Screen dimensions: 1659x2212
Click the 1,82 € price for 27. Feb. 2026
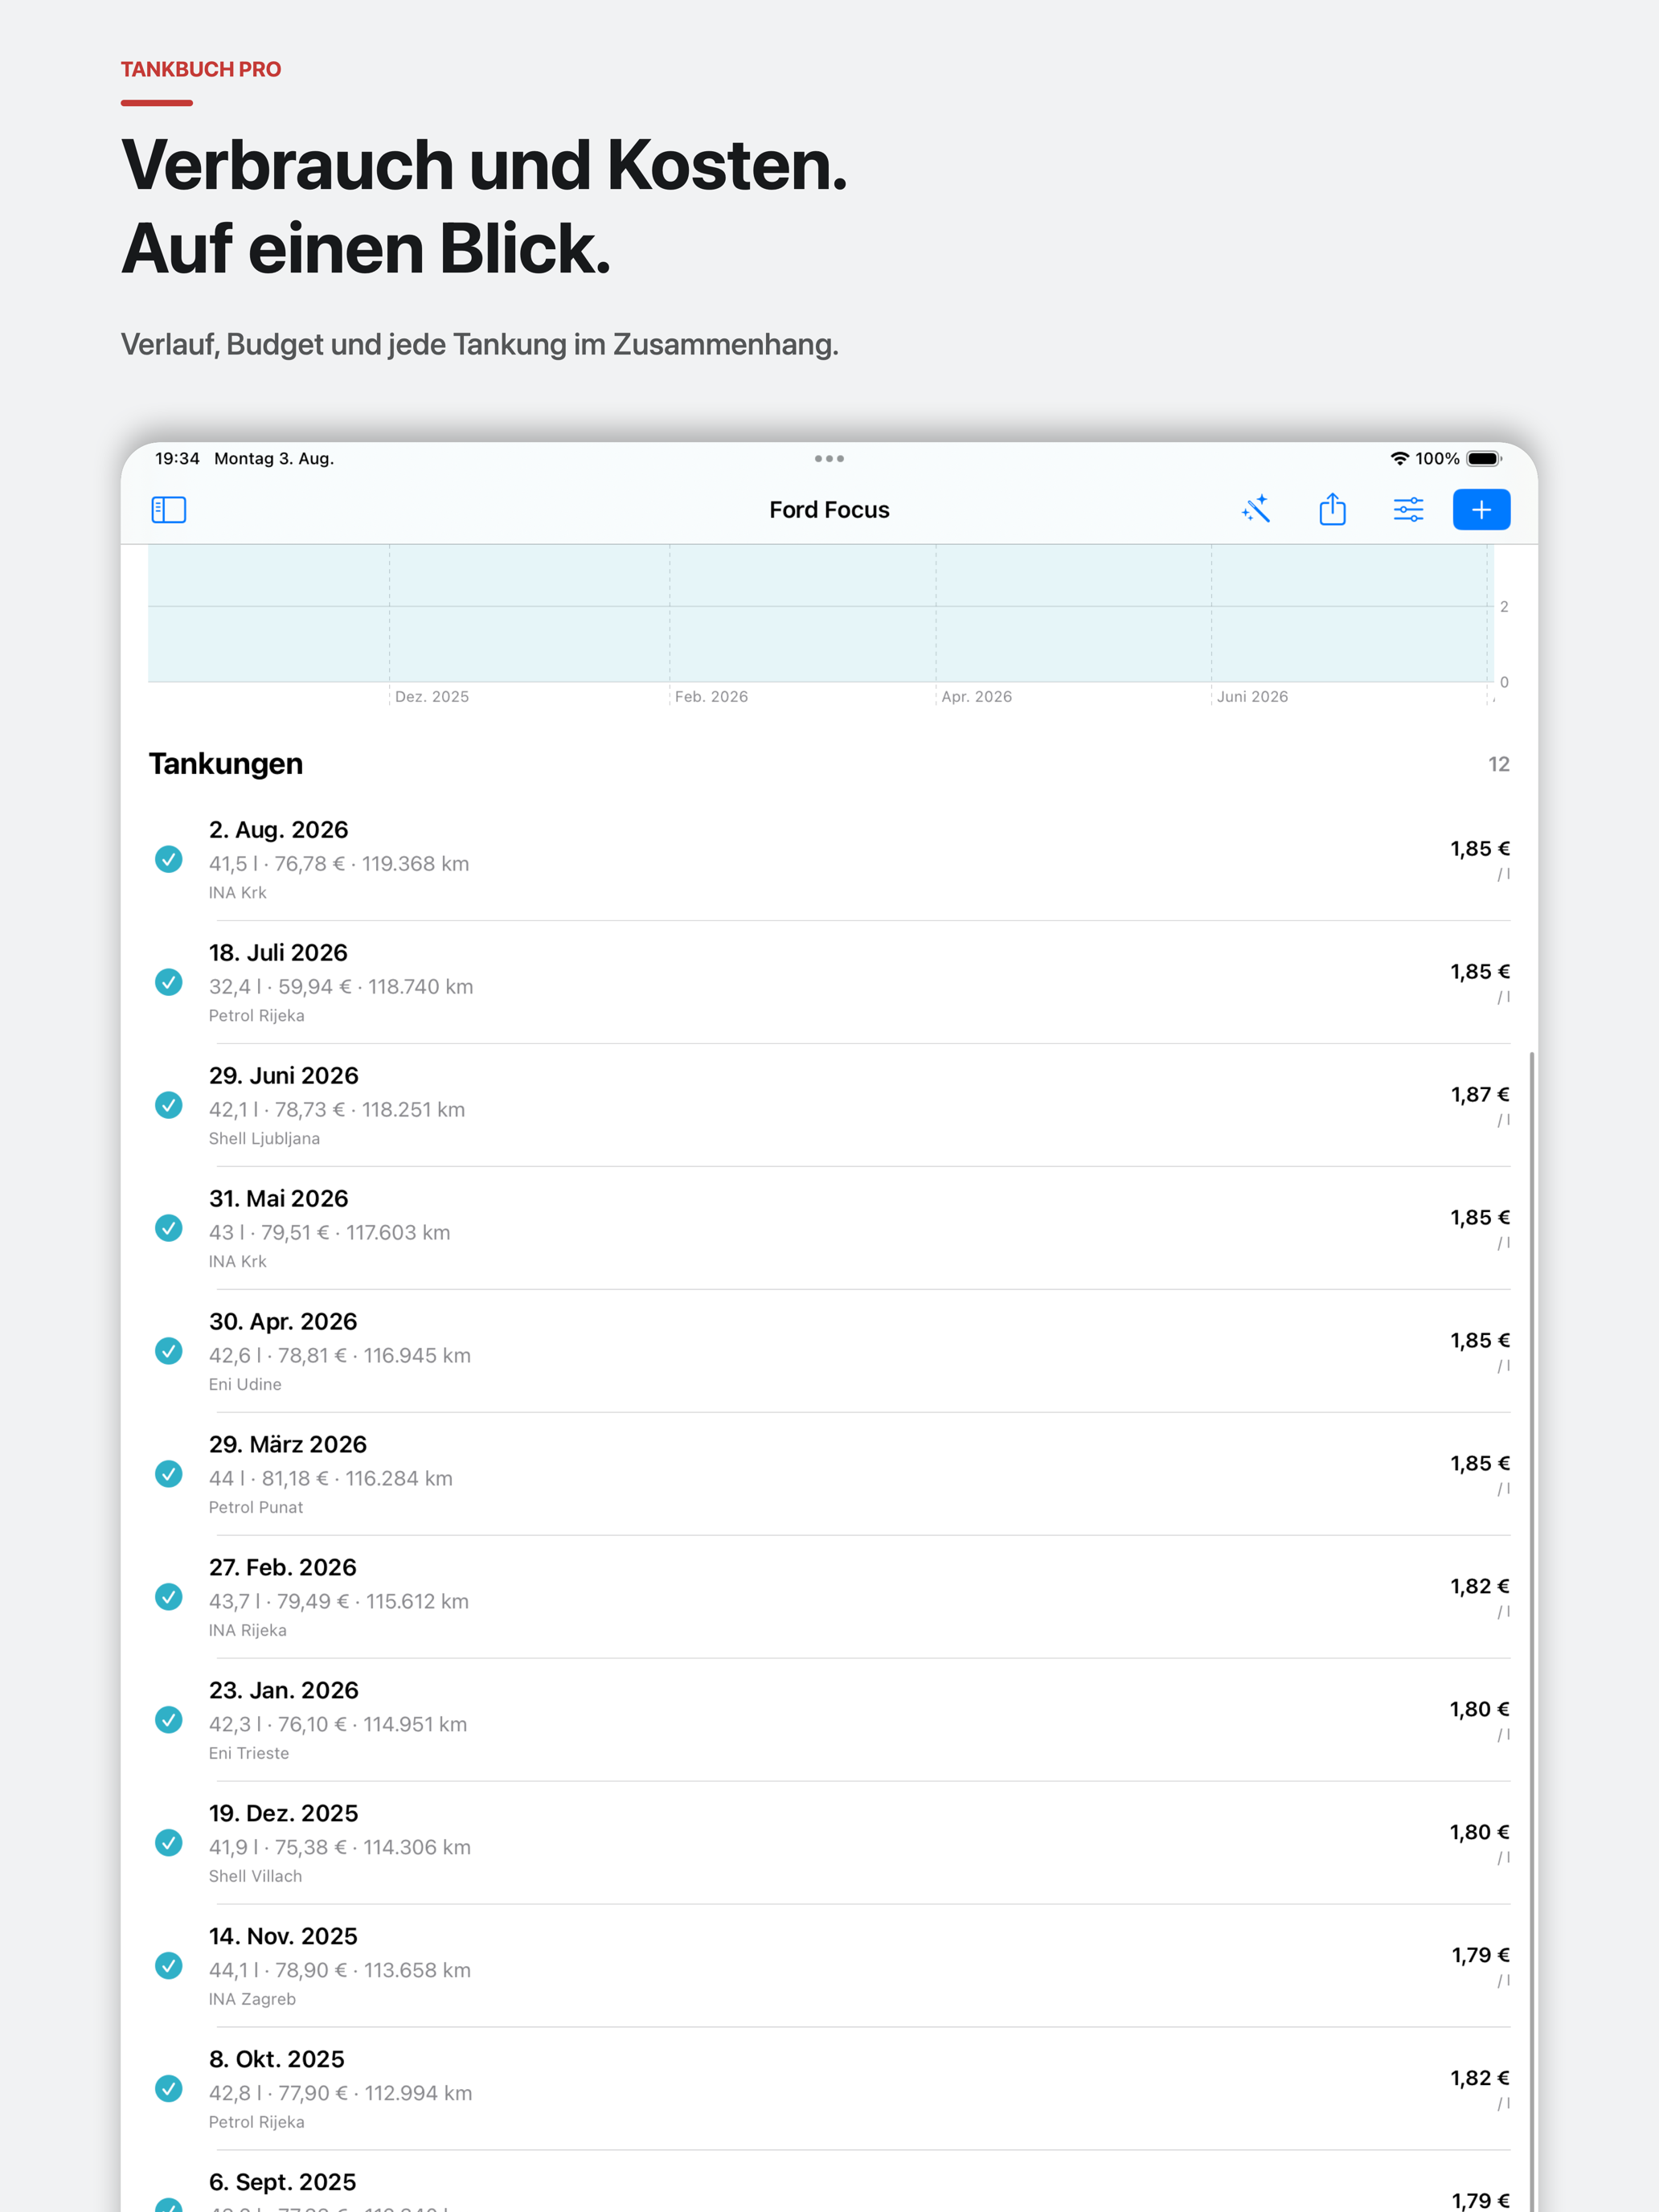tap(1480, 1587)
